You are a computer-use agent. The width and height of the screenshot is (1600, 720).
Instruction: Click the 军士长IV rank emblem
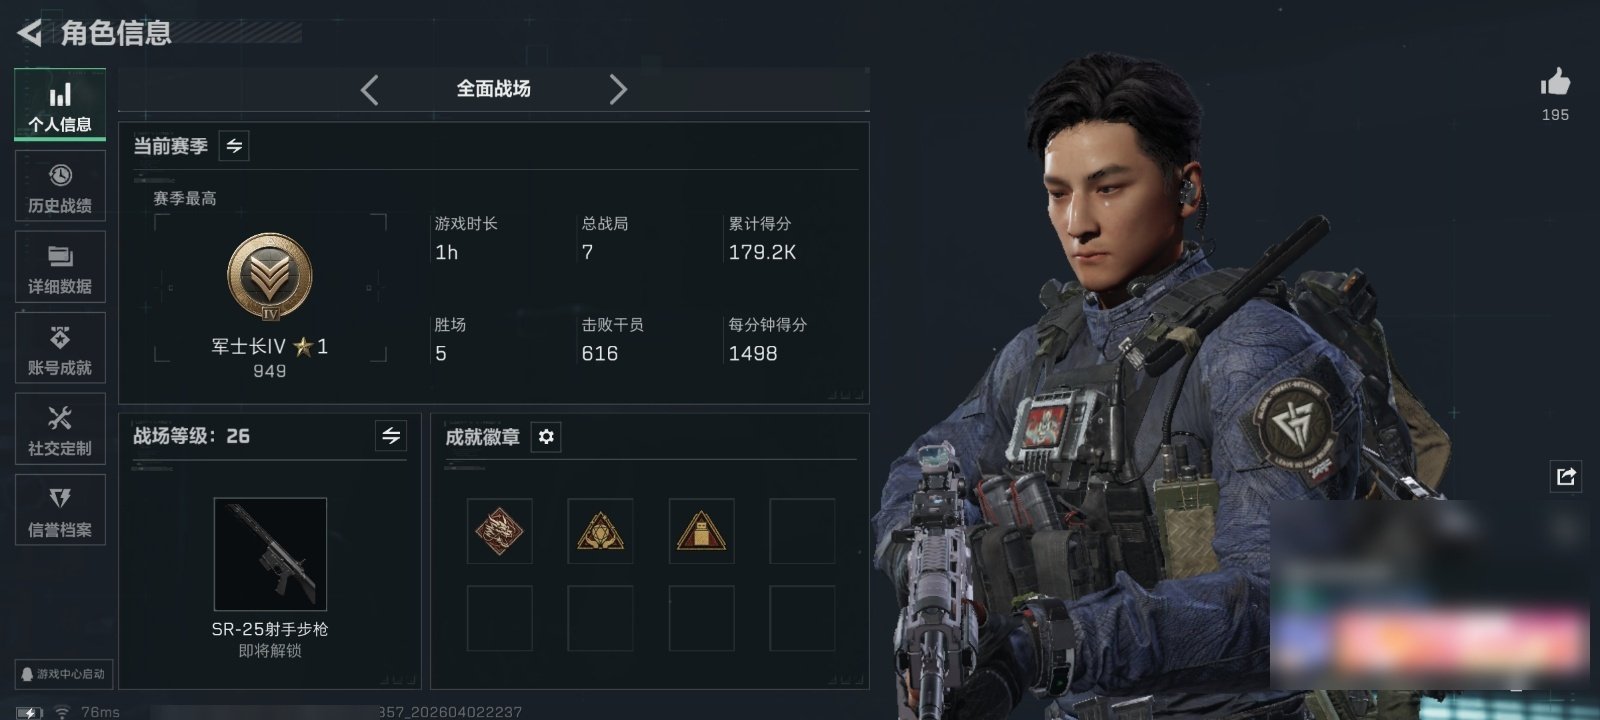[269, 277]
